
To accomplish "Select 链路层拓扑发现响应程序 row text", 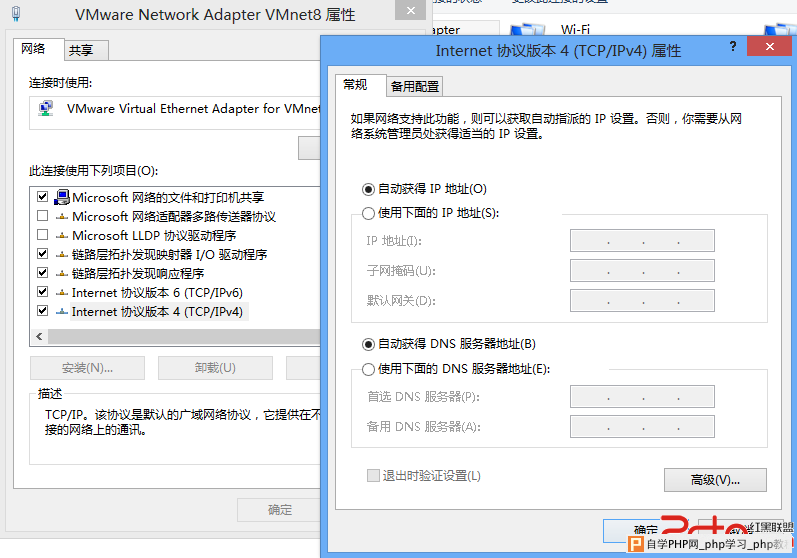I will tap(138, 273).
